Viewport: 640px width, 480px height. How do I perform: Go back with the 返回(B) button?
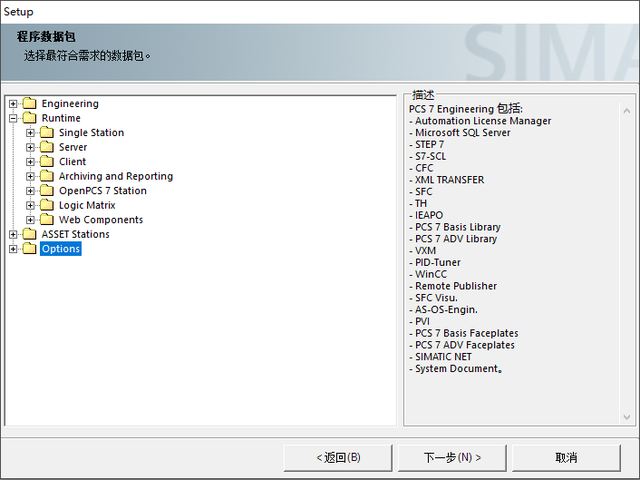pyautogui.click(x=338, y=458)
